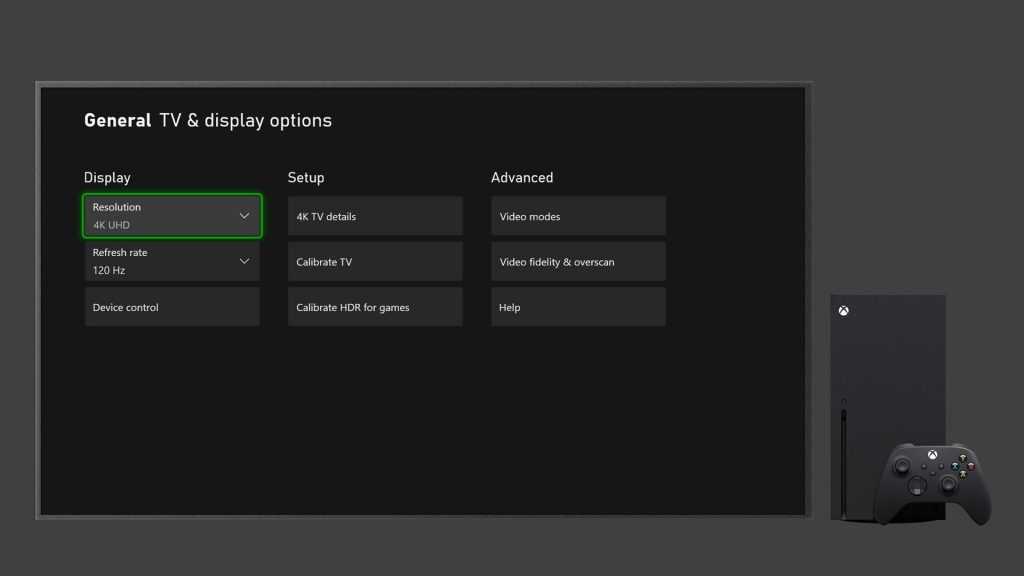
Task: Click the controller's D-pad
Action: pos(918,483)
